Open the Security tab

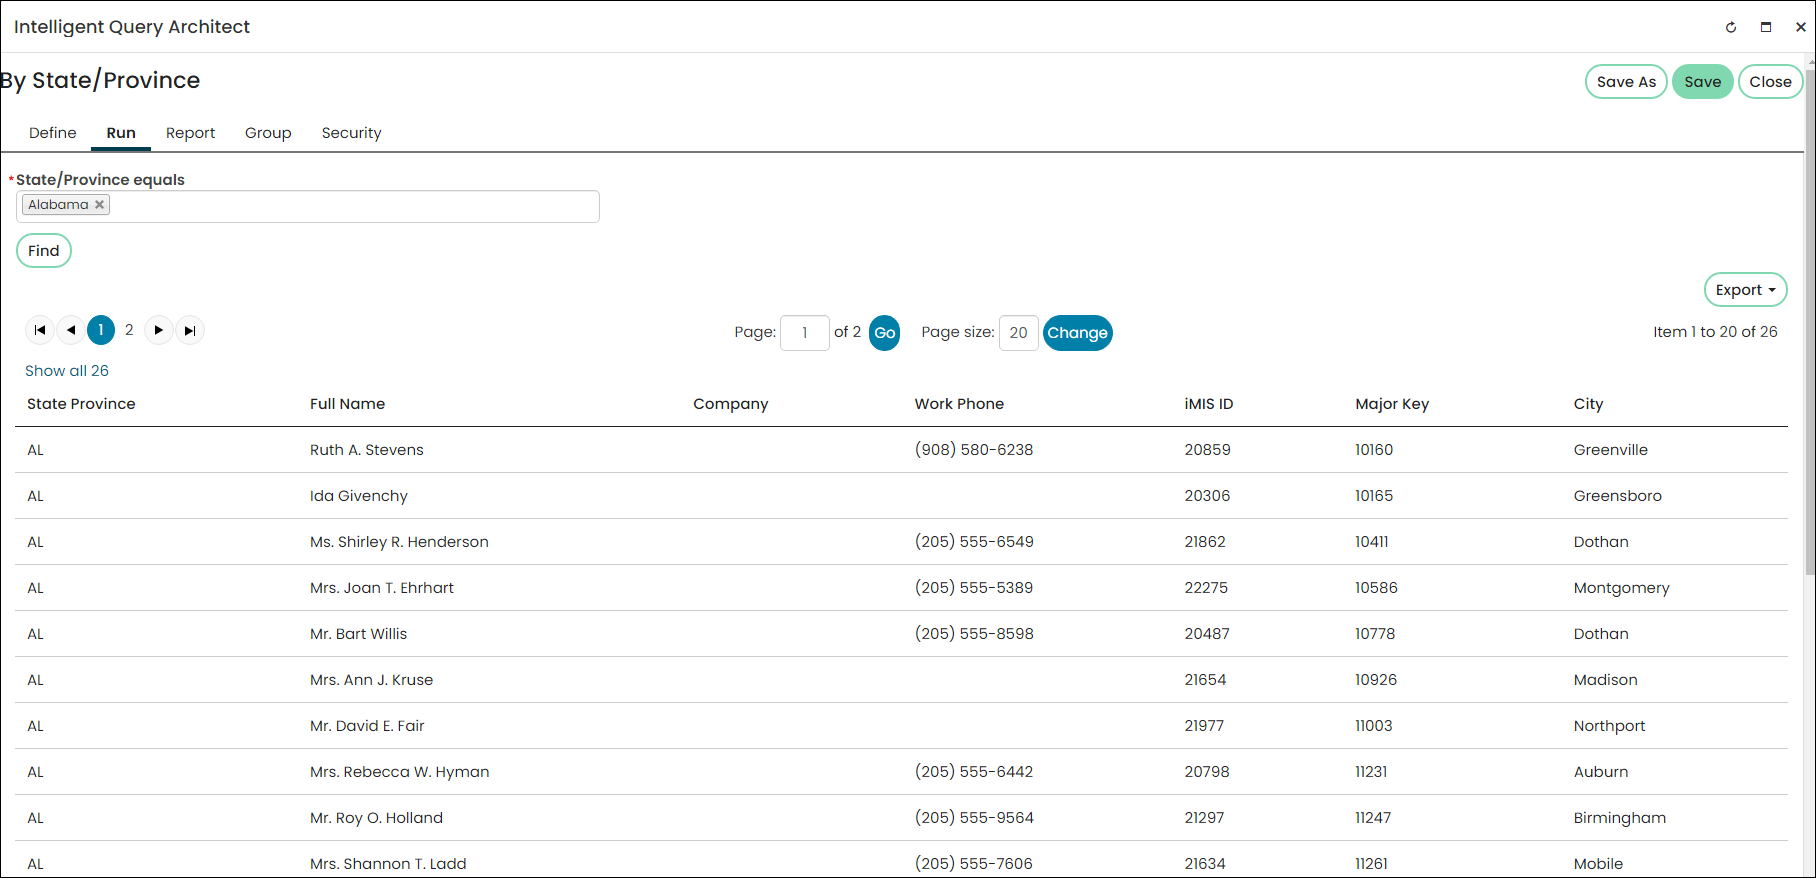pyautogui.click(x=351, y=133)
